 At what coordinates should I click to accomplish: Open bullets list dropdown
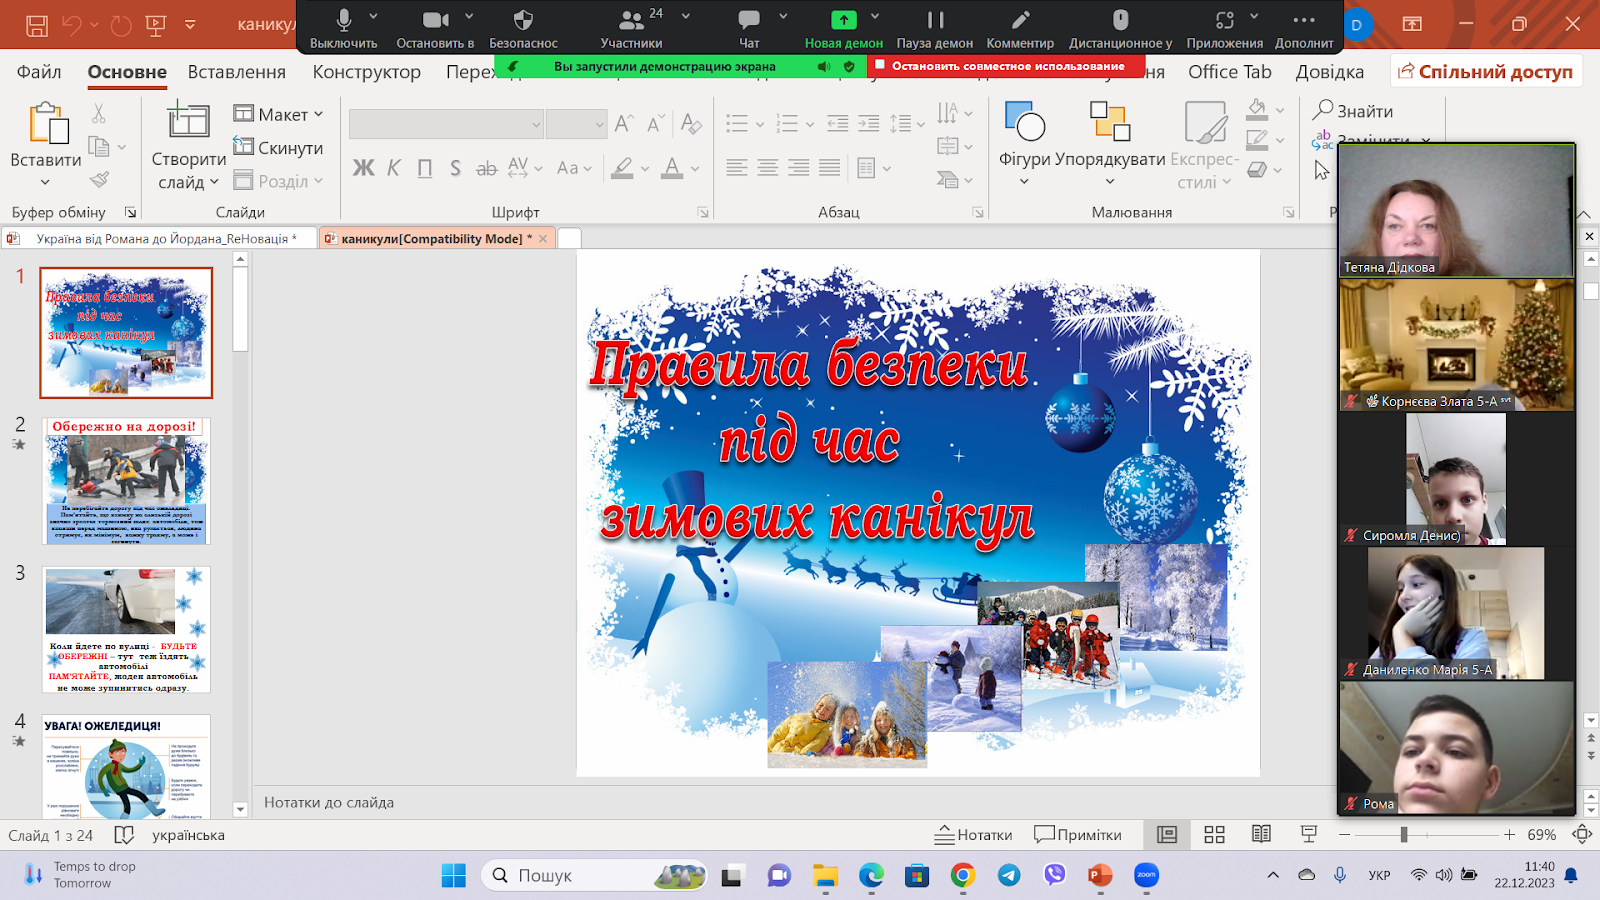760,125
